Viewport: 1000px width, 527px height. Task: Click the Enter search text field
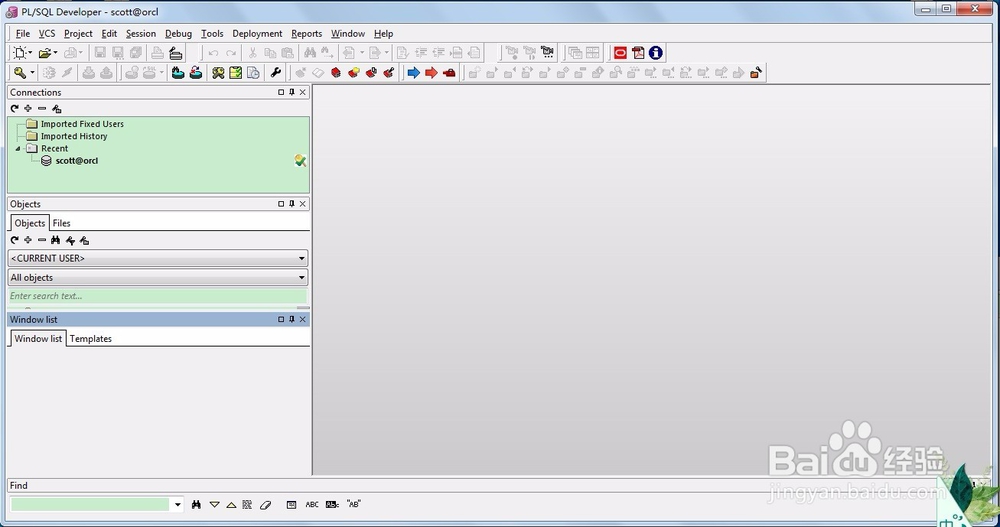tap(158, 296)
